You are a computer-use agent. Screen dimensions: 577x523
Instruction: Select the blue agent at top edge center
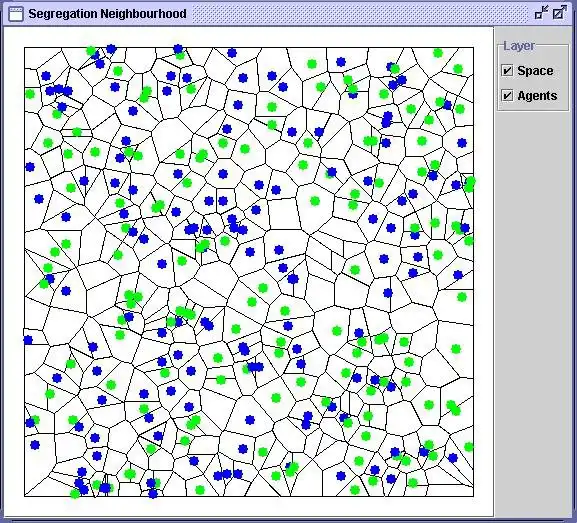click(231, 53)
